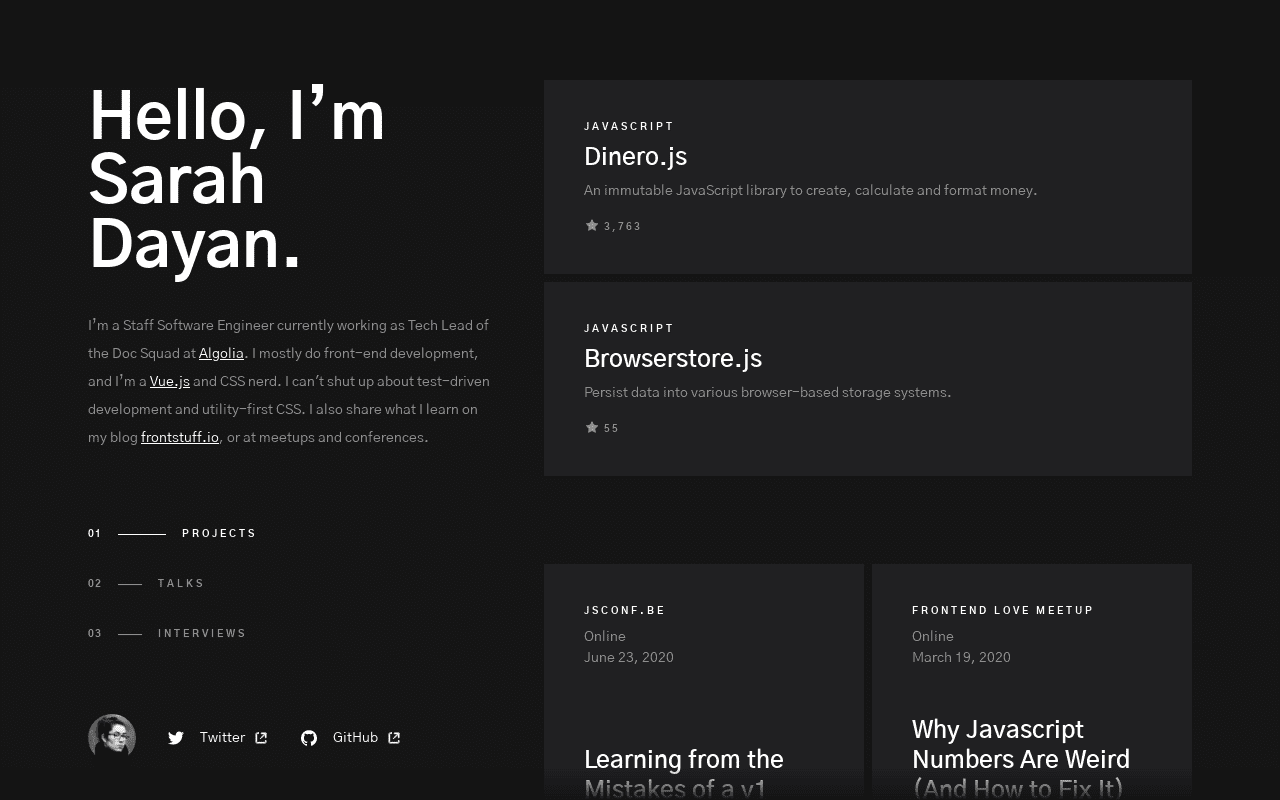Follow the Vue.js link
The height and width of the screenshot is (800, 1280).
coord(170,381)
